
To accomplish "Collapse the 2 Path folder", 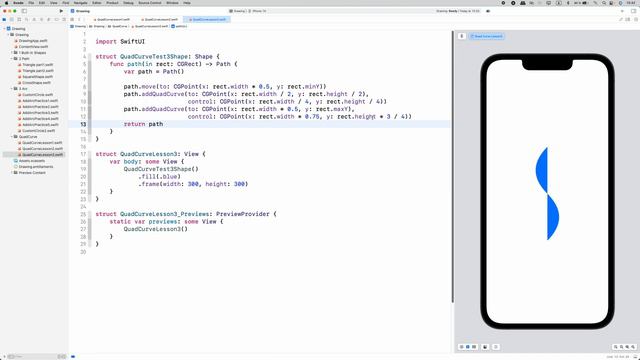I will pyautogui.click(x=11, y=59).
